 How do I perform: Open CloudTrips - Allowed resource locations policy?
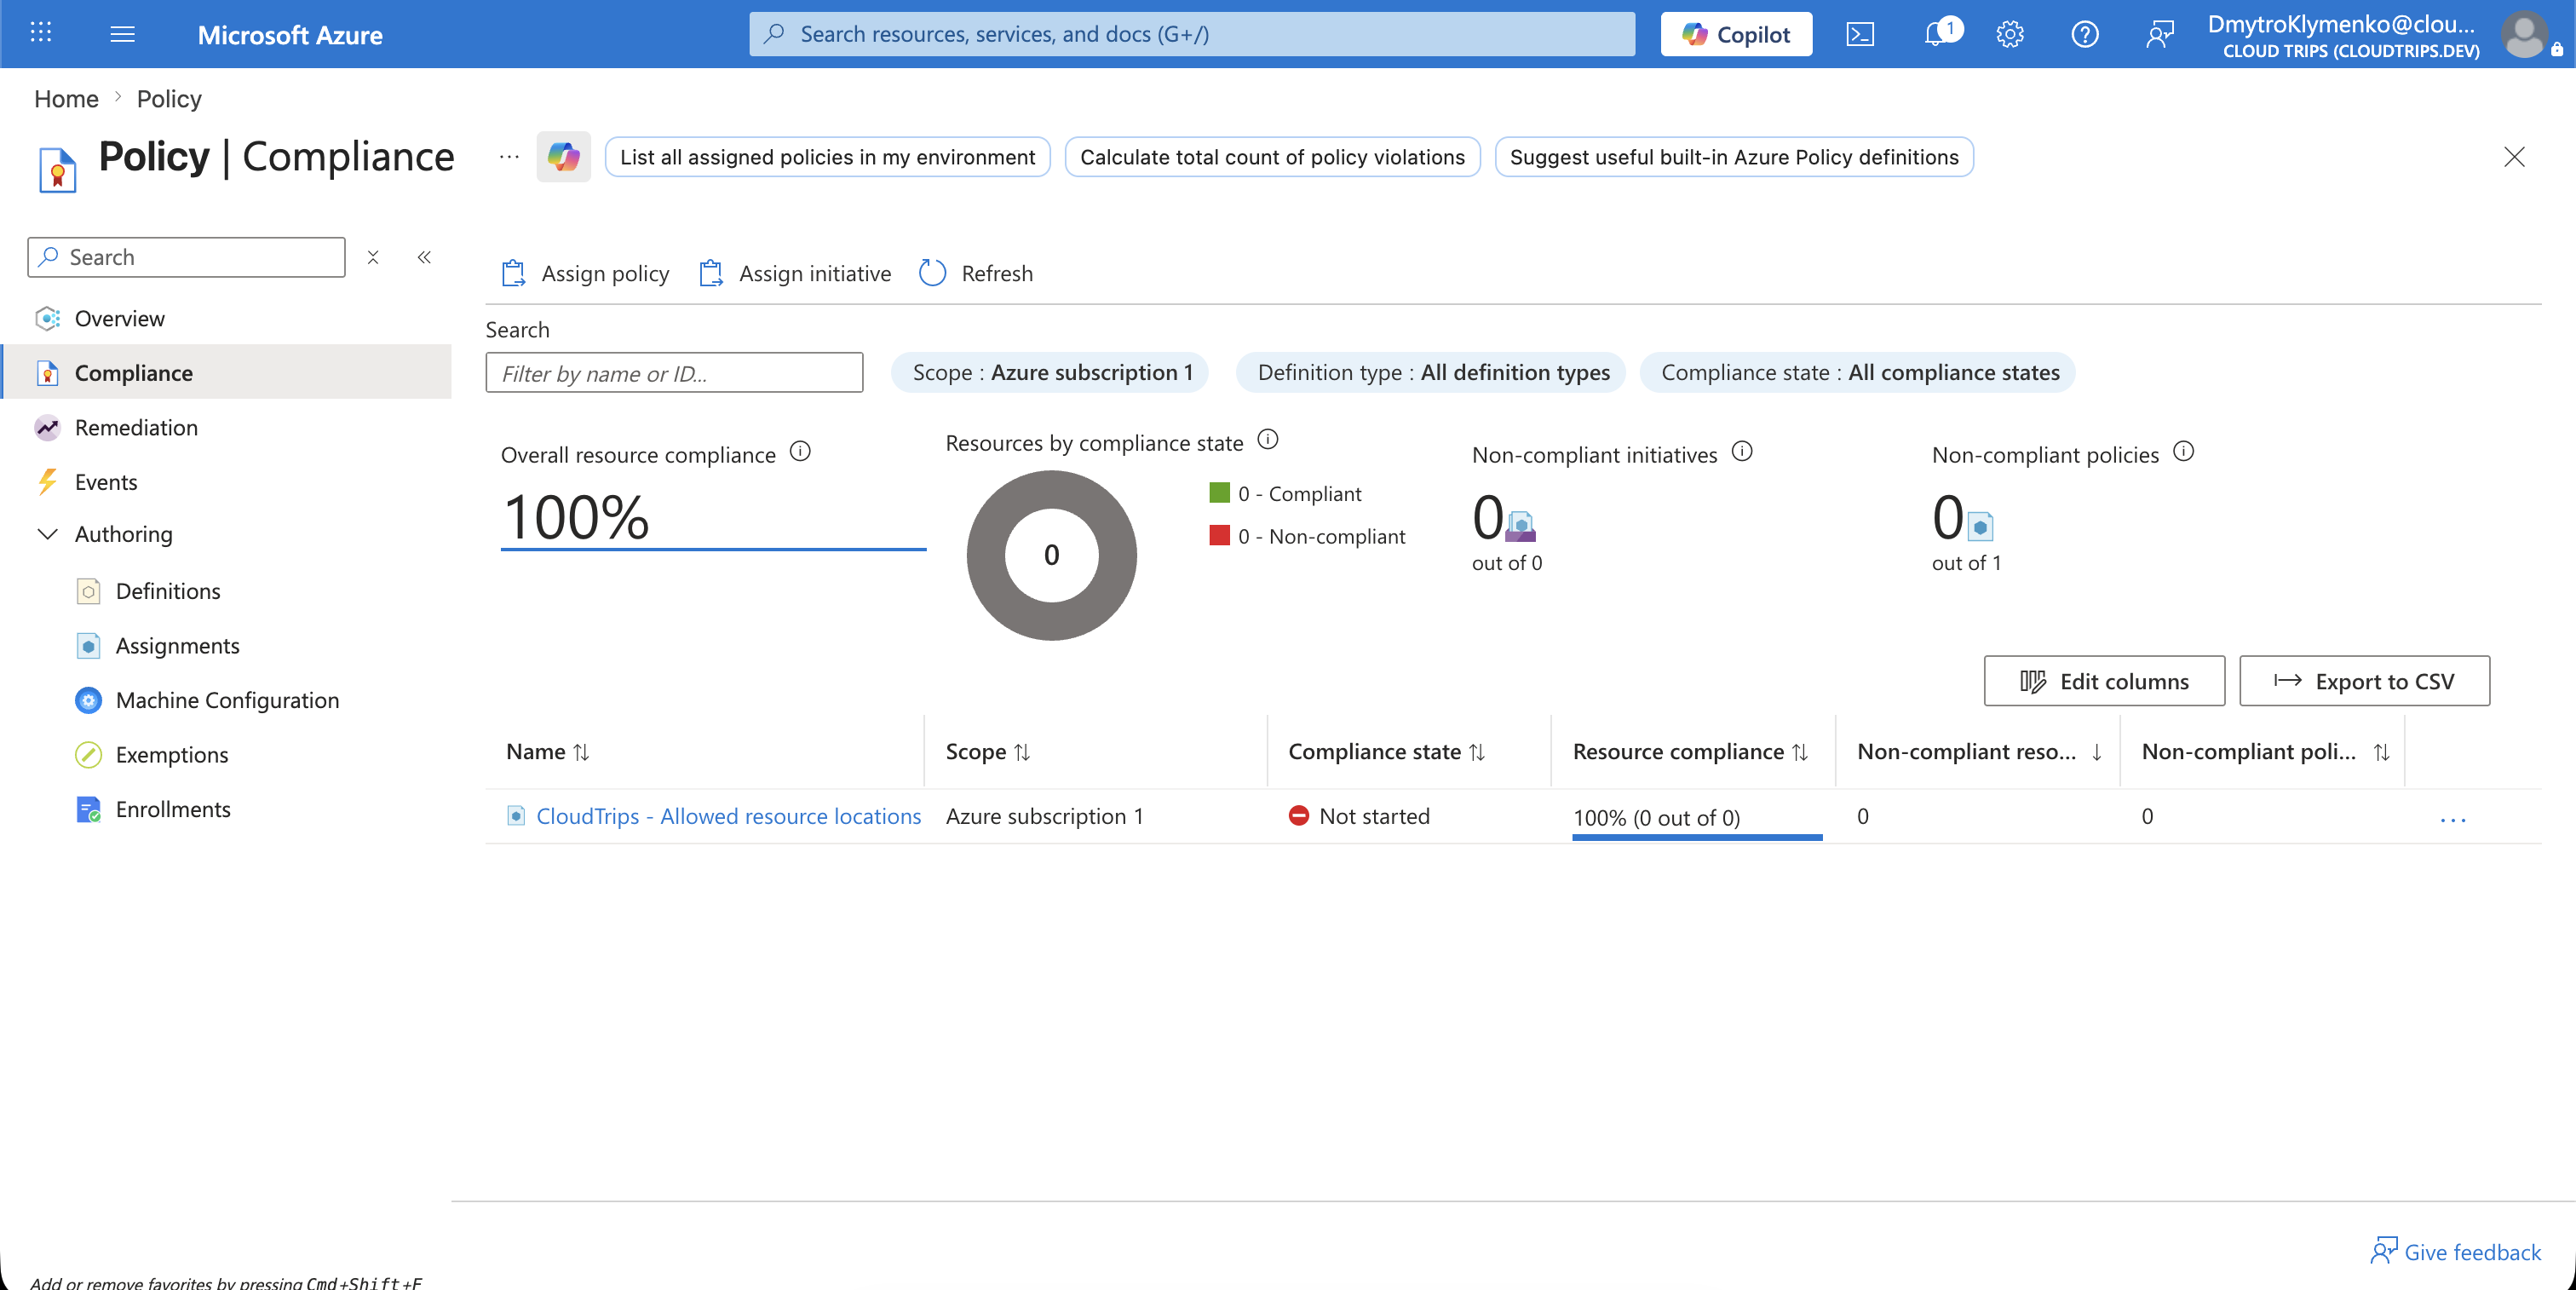728,816
